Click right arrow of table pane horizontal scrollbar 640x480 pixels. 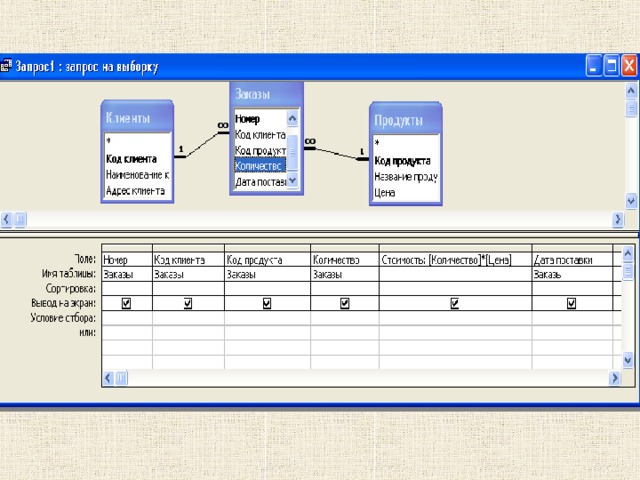[618, 220]
